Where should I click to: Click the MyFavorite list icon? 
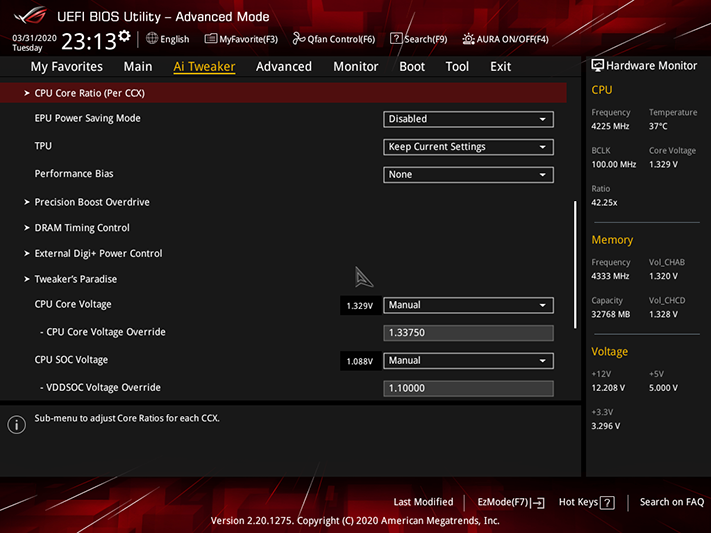pos(210,39)
